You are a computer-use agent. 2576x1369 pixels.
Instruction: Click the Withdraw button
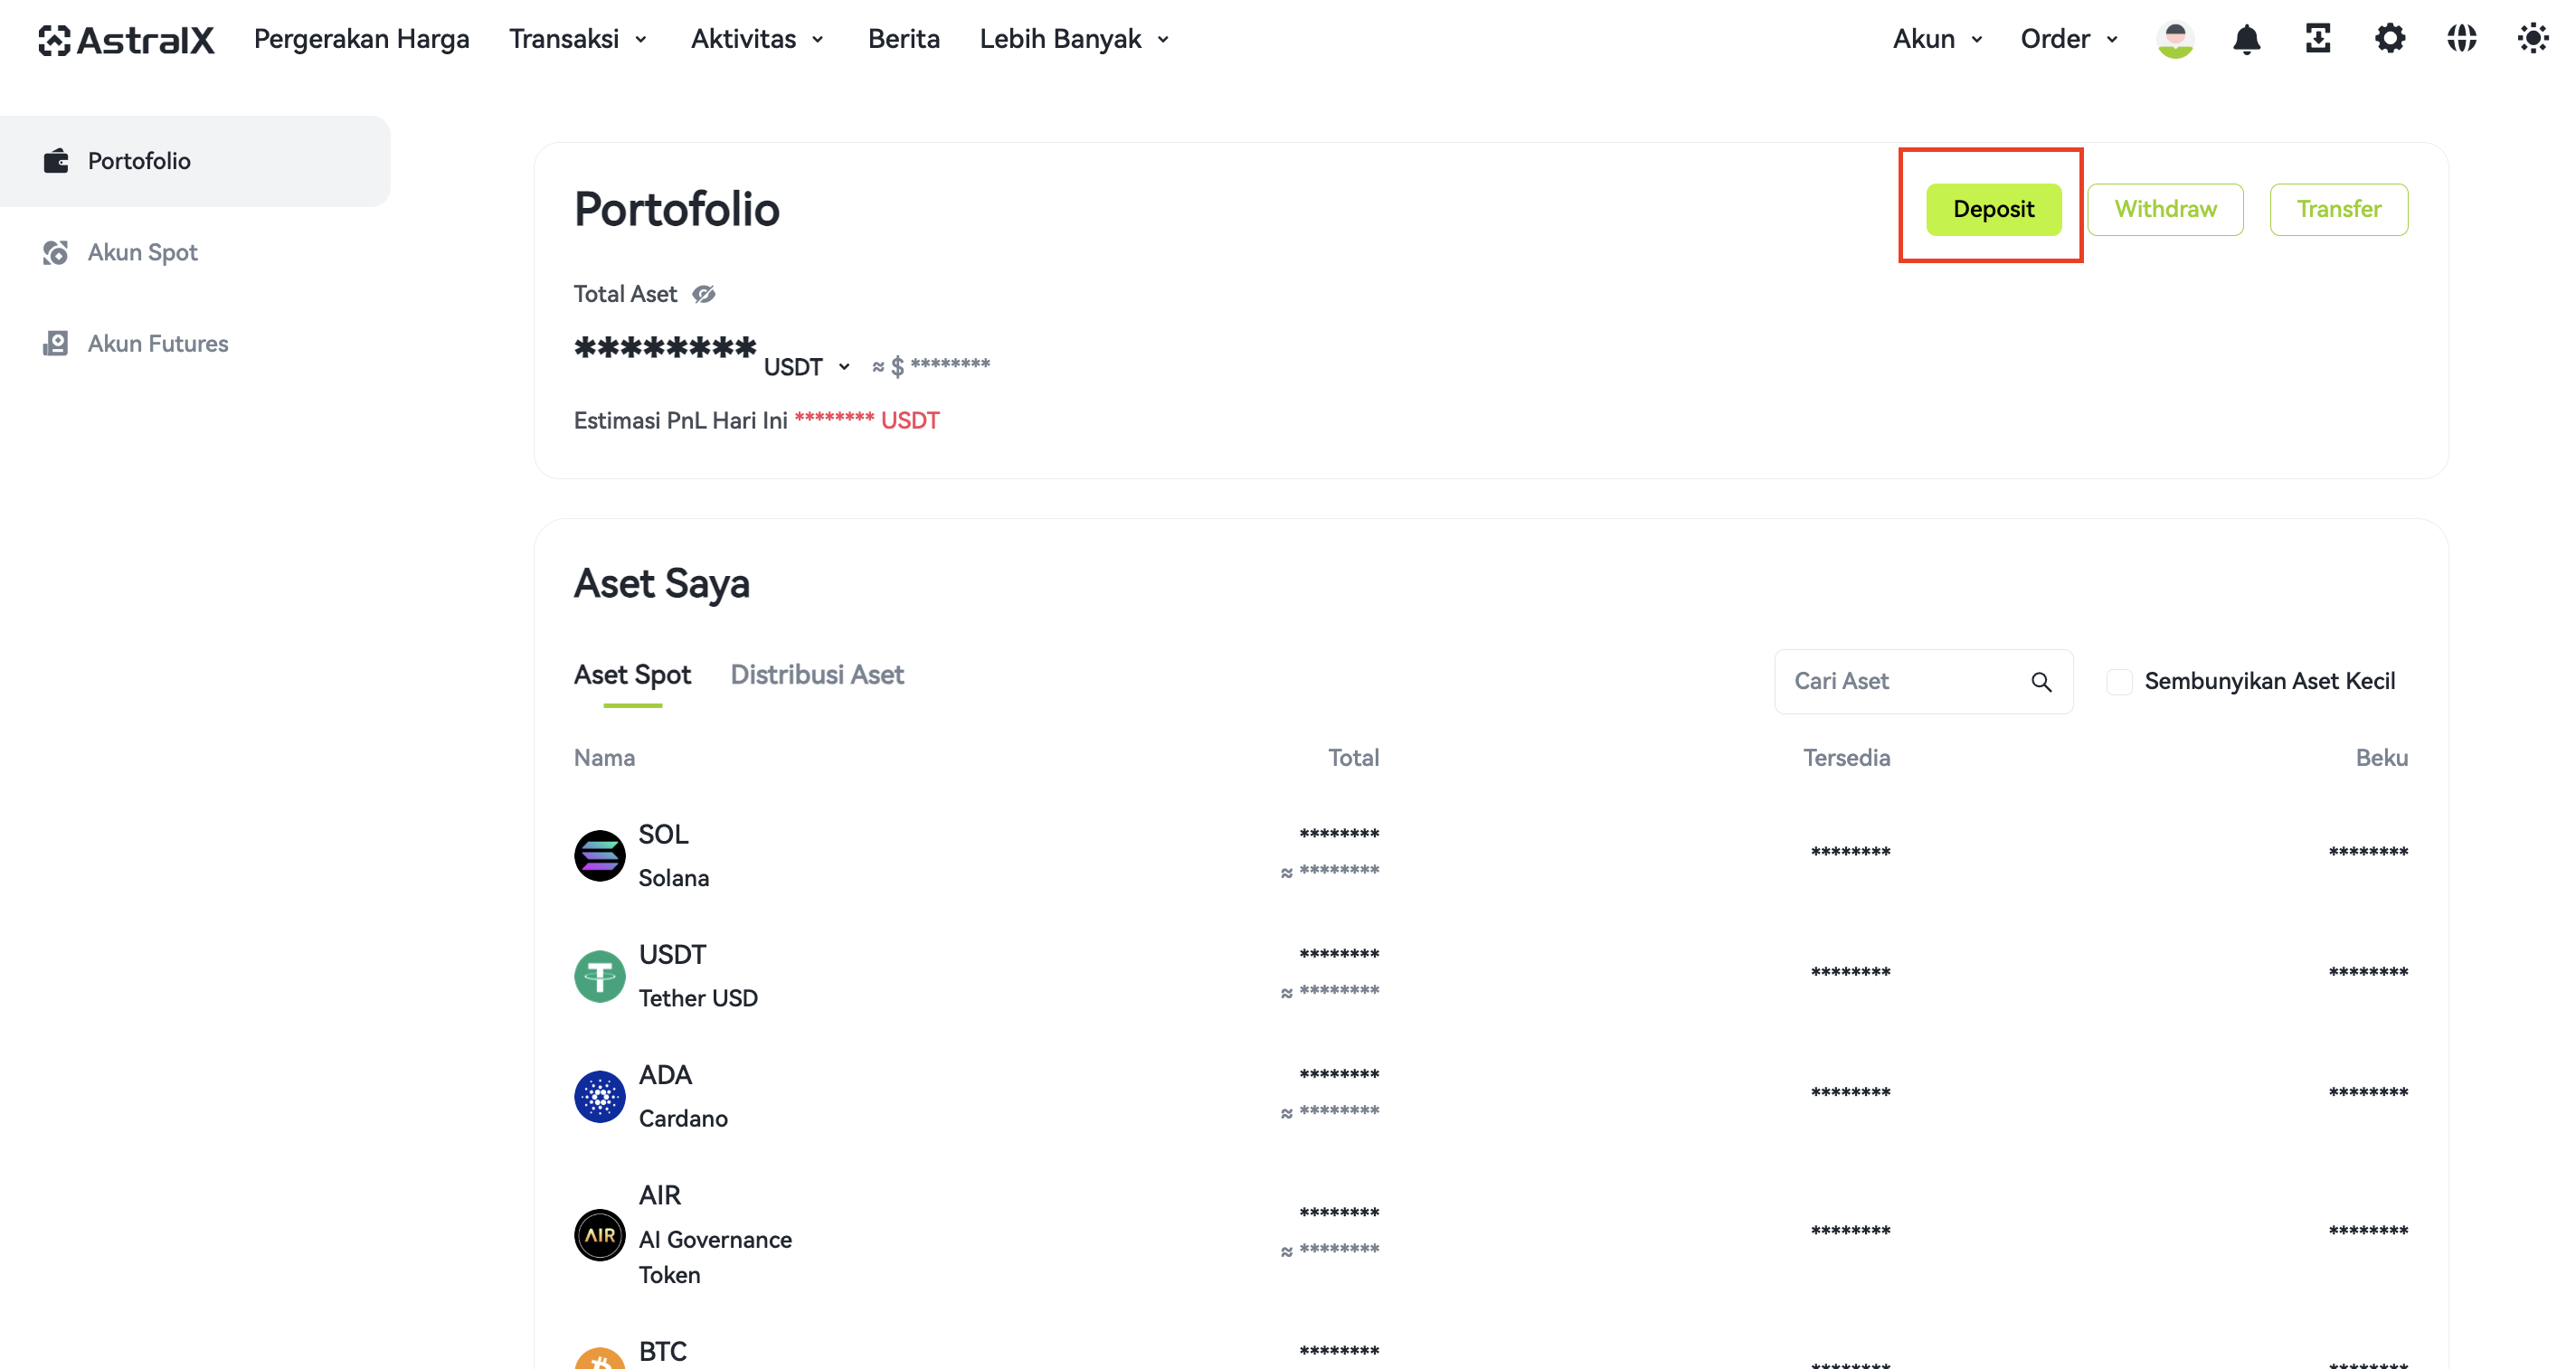2165,209
